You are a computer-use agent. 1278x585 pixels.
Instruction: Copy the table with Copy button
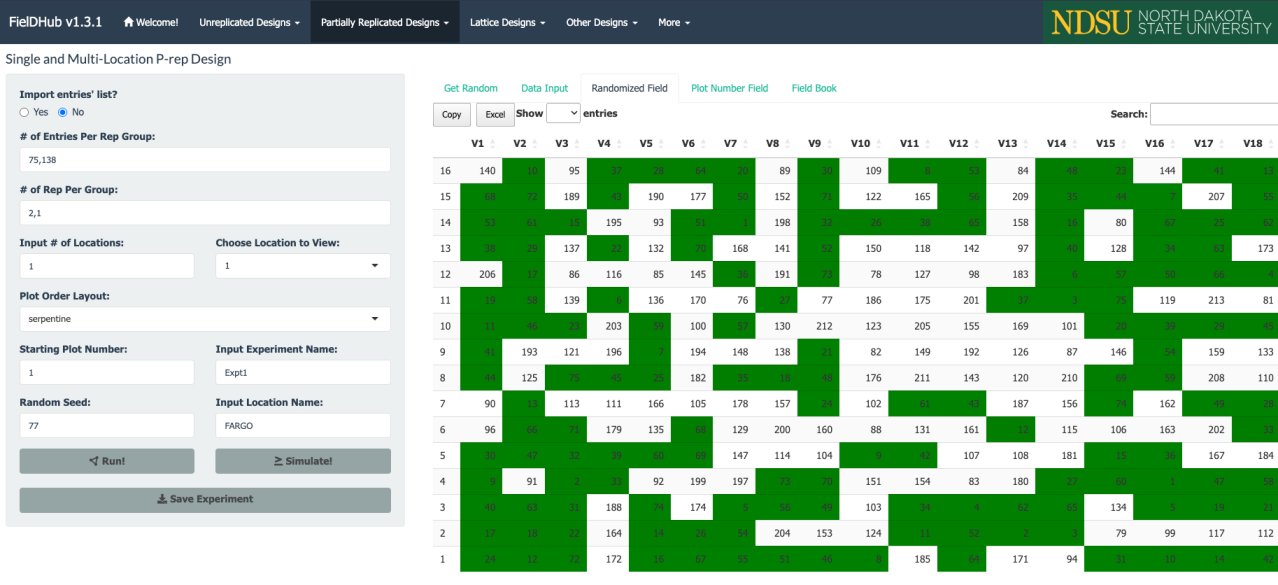pyautogui.click(x=451, y=115)
